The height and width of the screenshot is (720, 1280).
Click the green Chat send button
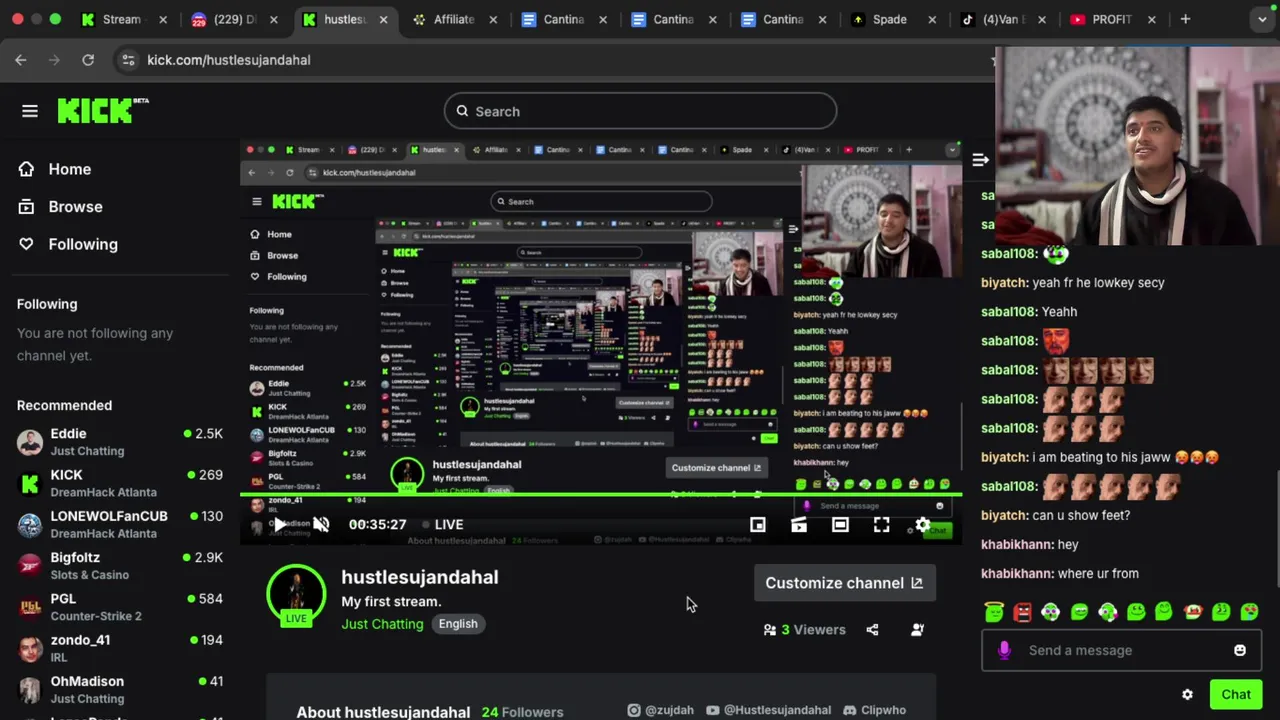click(1235, 694)
